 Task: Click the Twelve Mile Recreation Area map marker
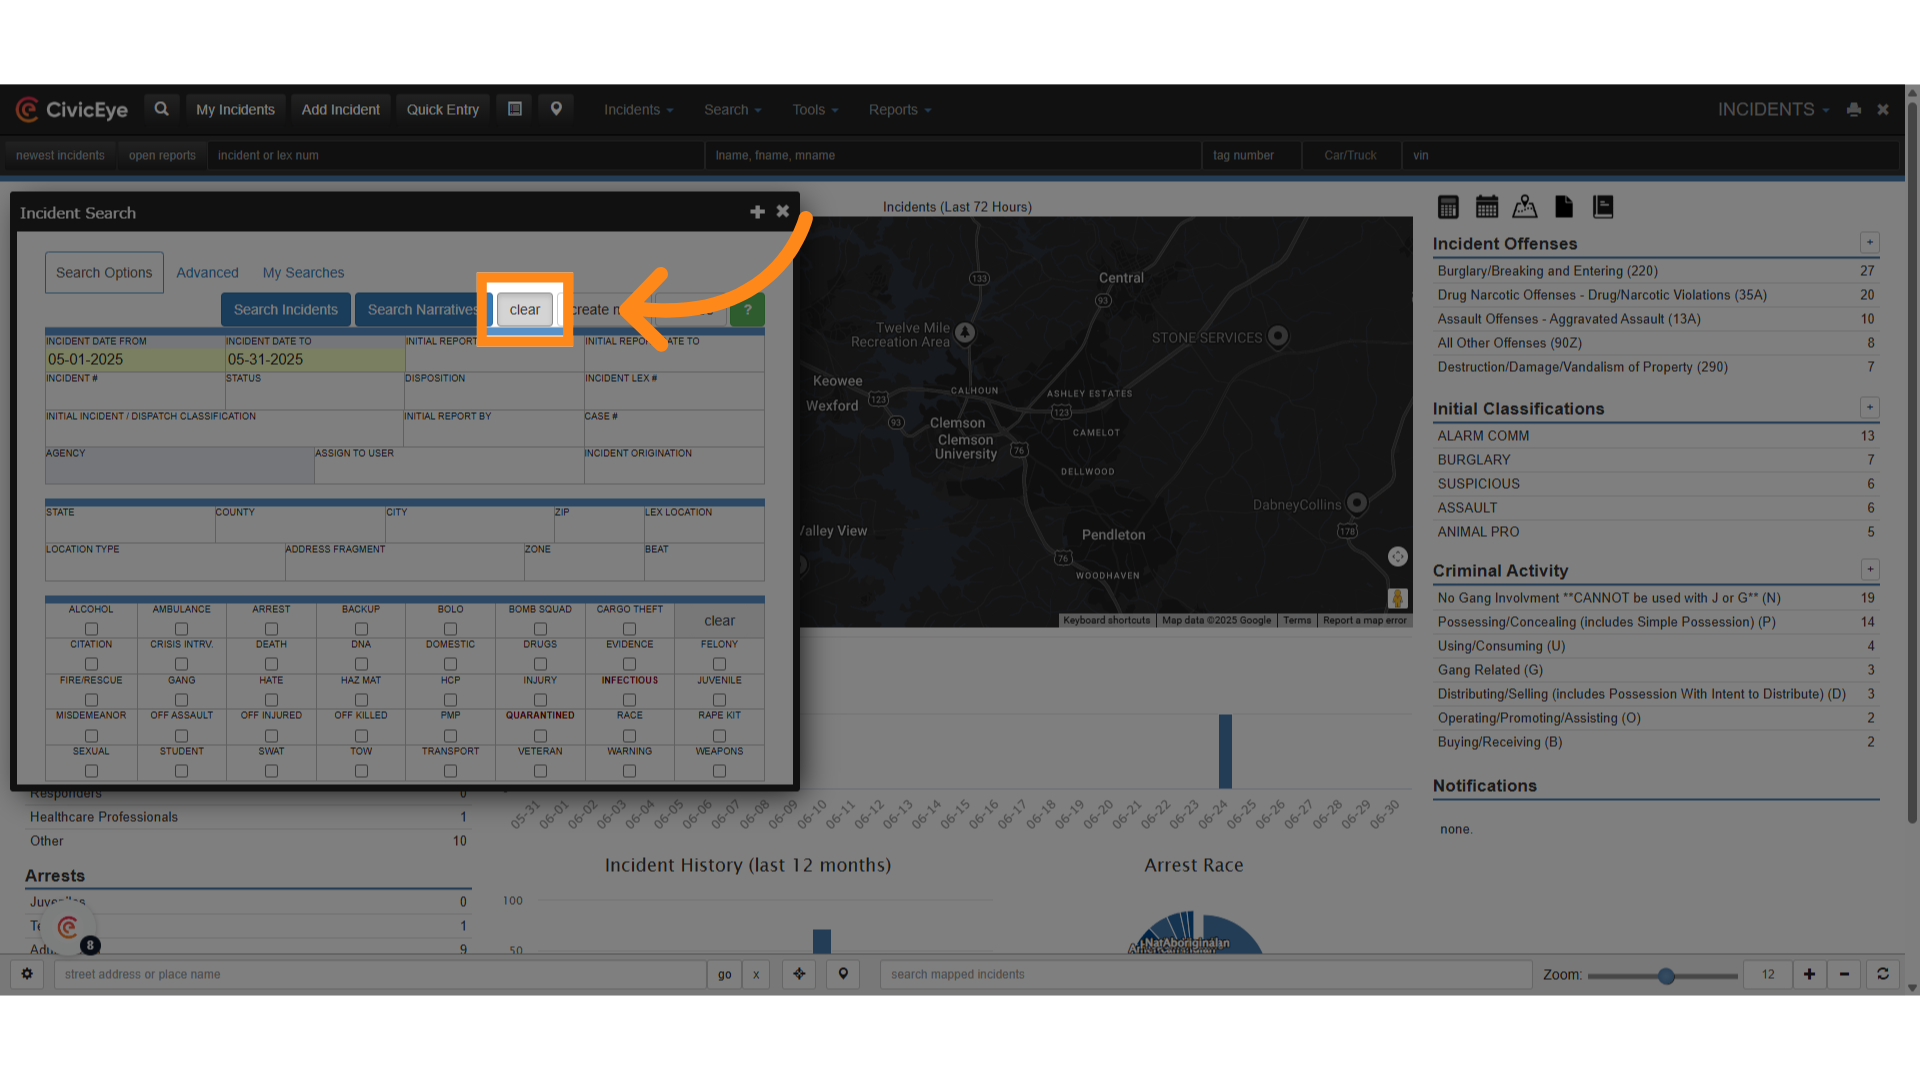pos(964,332)
